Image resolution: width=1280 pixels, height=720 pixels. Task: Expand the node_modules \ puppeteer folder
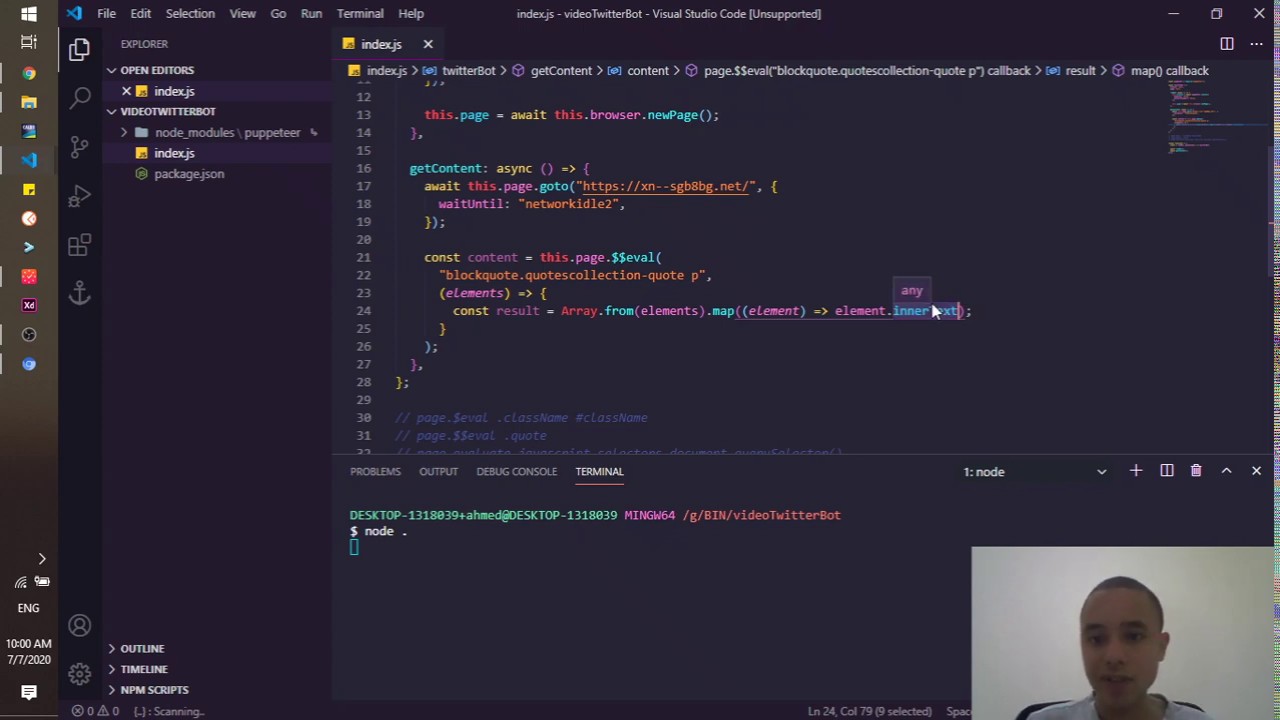coord(227,133)
